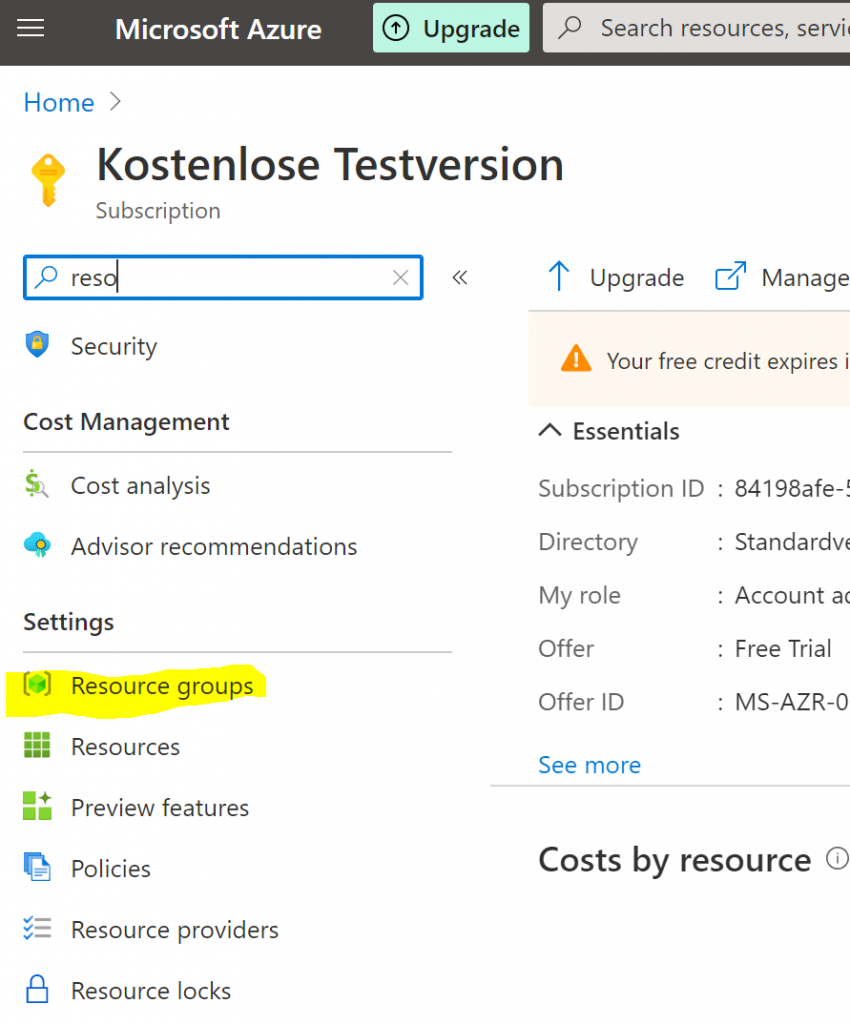Click the Manage command in toolbar
Image resolution: width=850 pixels, height=1024 pixels.
(782, 277)
